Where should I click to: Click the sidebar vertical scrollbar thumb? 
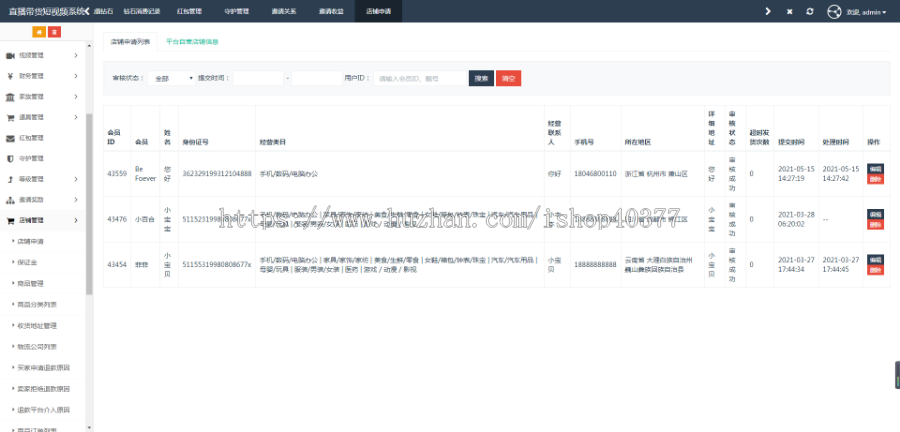(x=89, y=204)
